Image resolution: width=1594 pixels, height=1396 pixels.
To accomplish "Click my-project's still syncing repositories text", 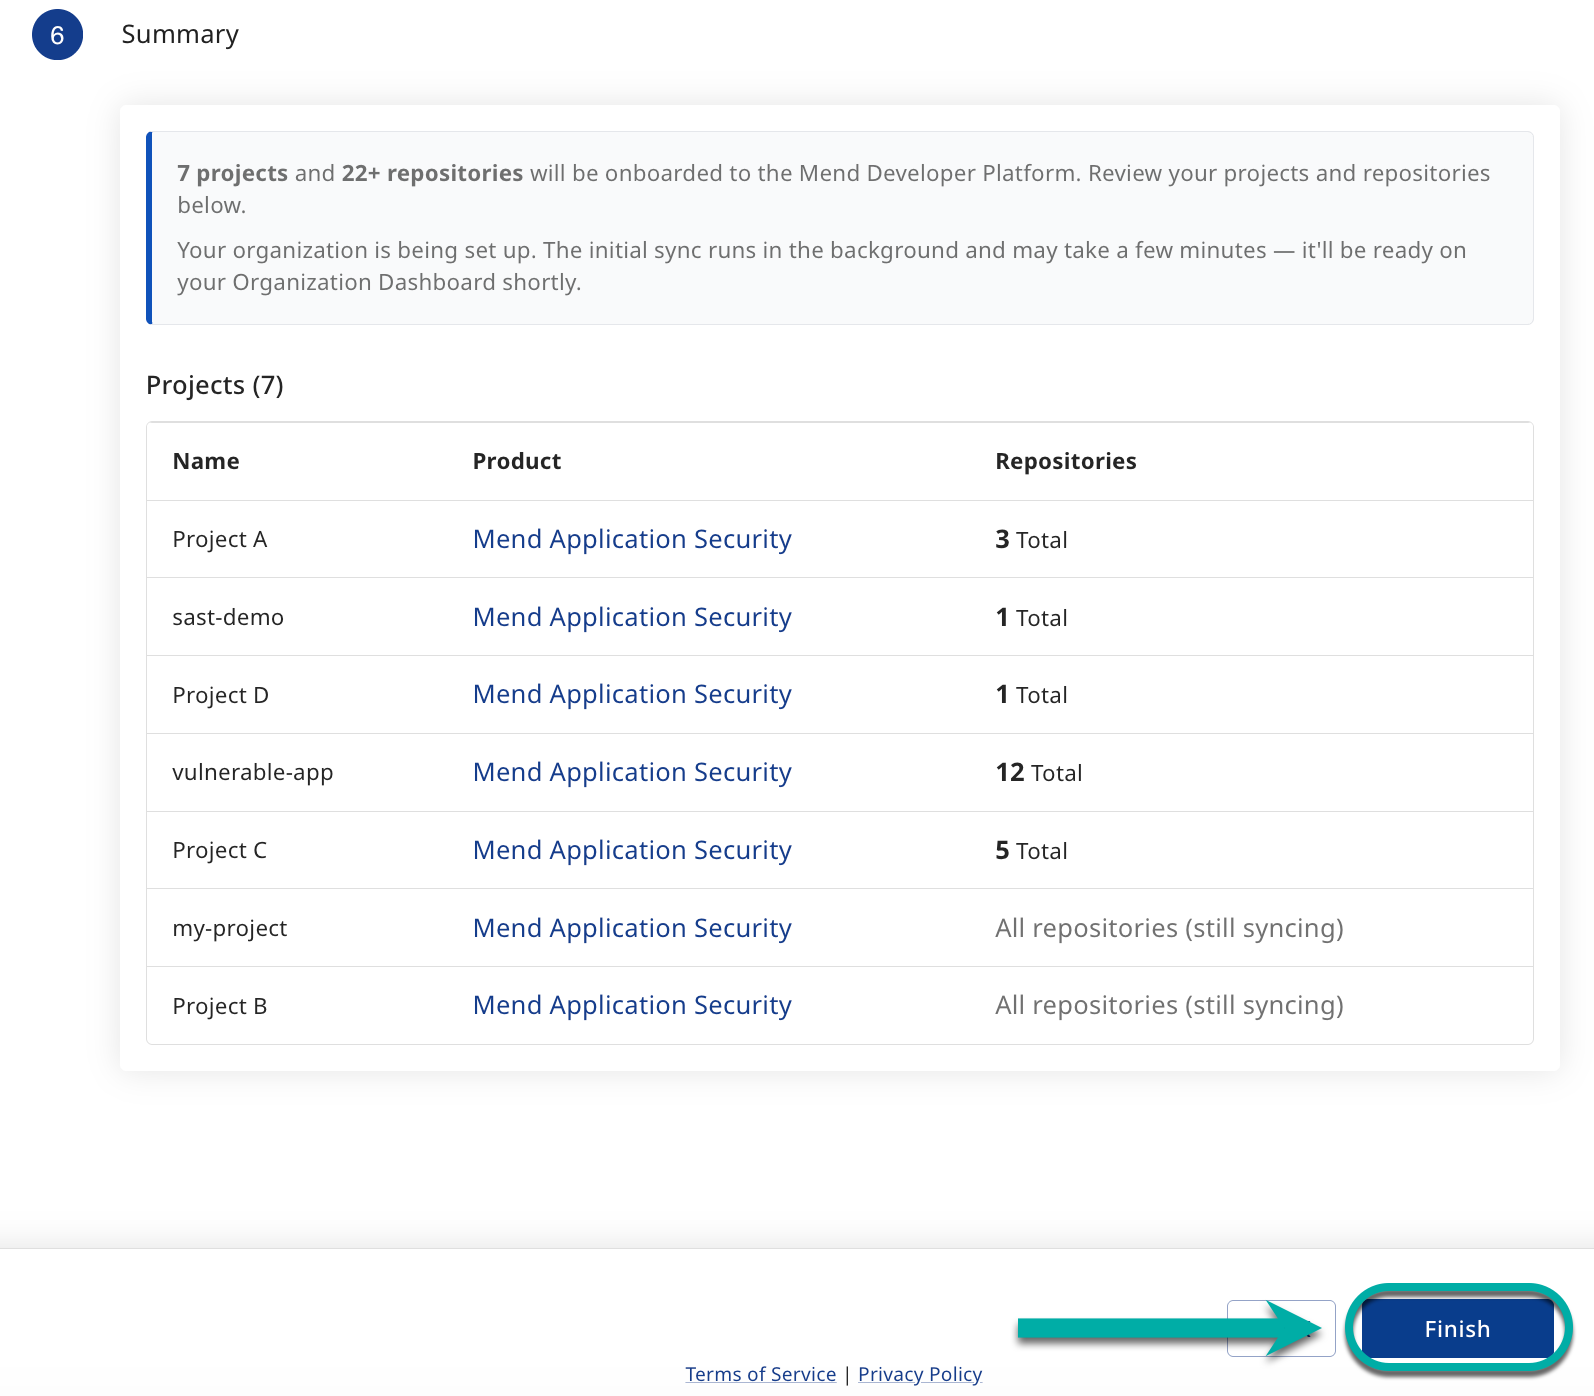I will coord(1169,928).
